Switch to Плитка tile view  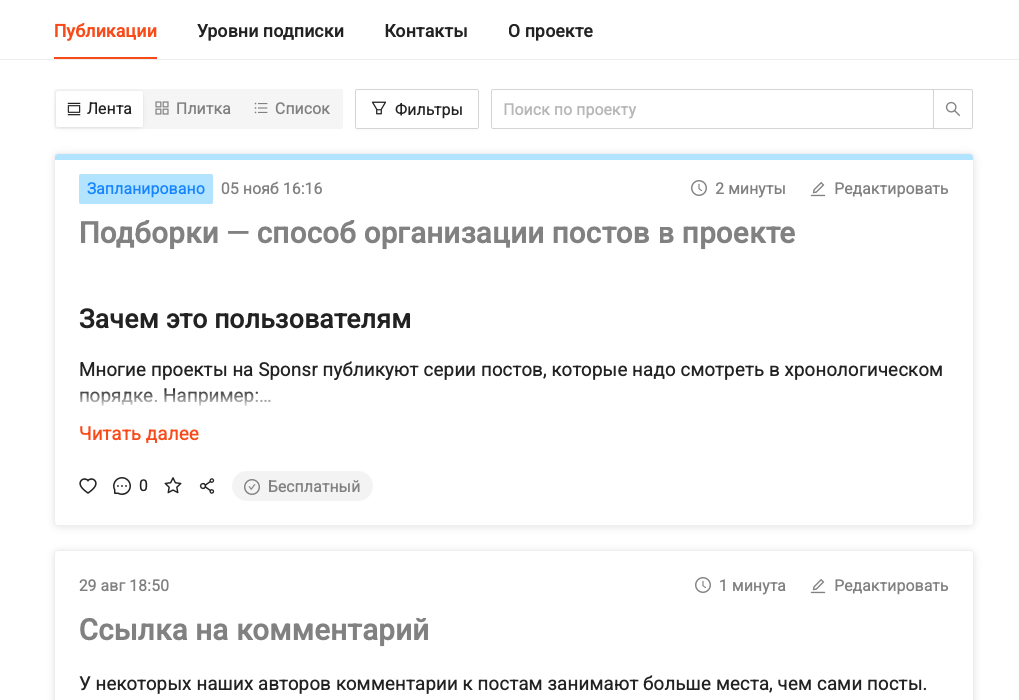coord(193,109)
